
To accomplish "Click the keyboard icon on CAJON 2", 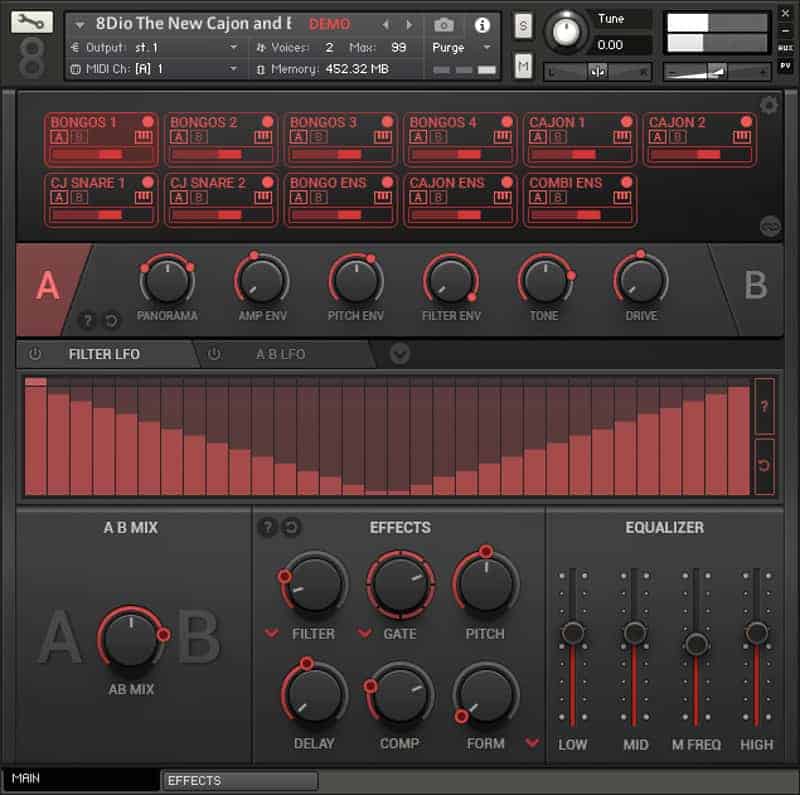I will click(x=741, y=137).
